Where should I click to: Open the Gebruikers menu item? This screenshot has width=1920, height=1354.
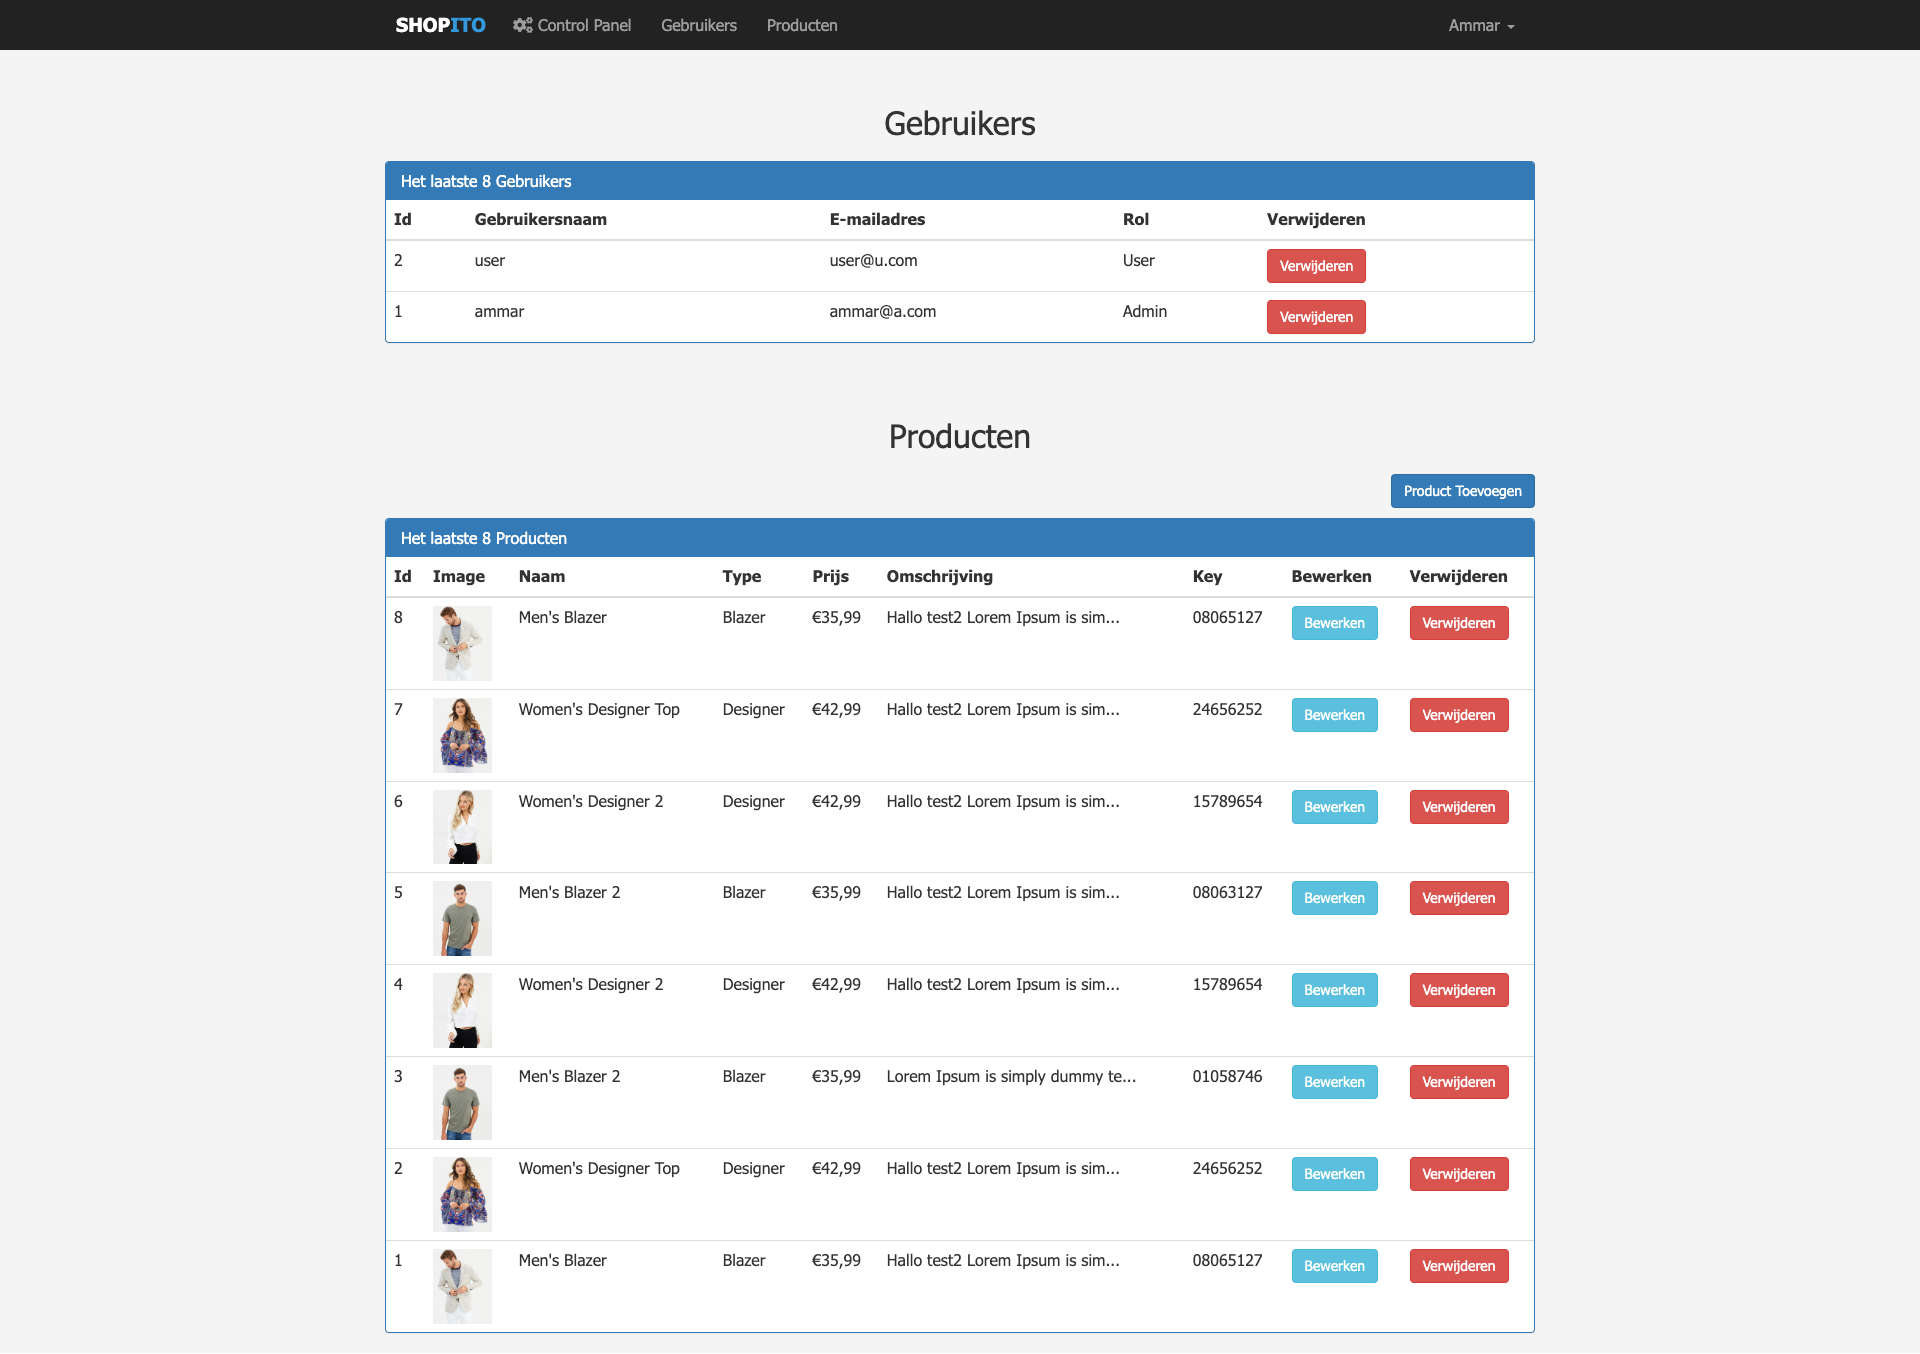coord(698,25)
